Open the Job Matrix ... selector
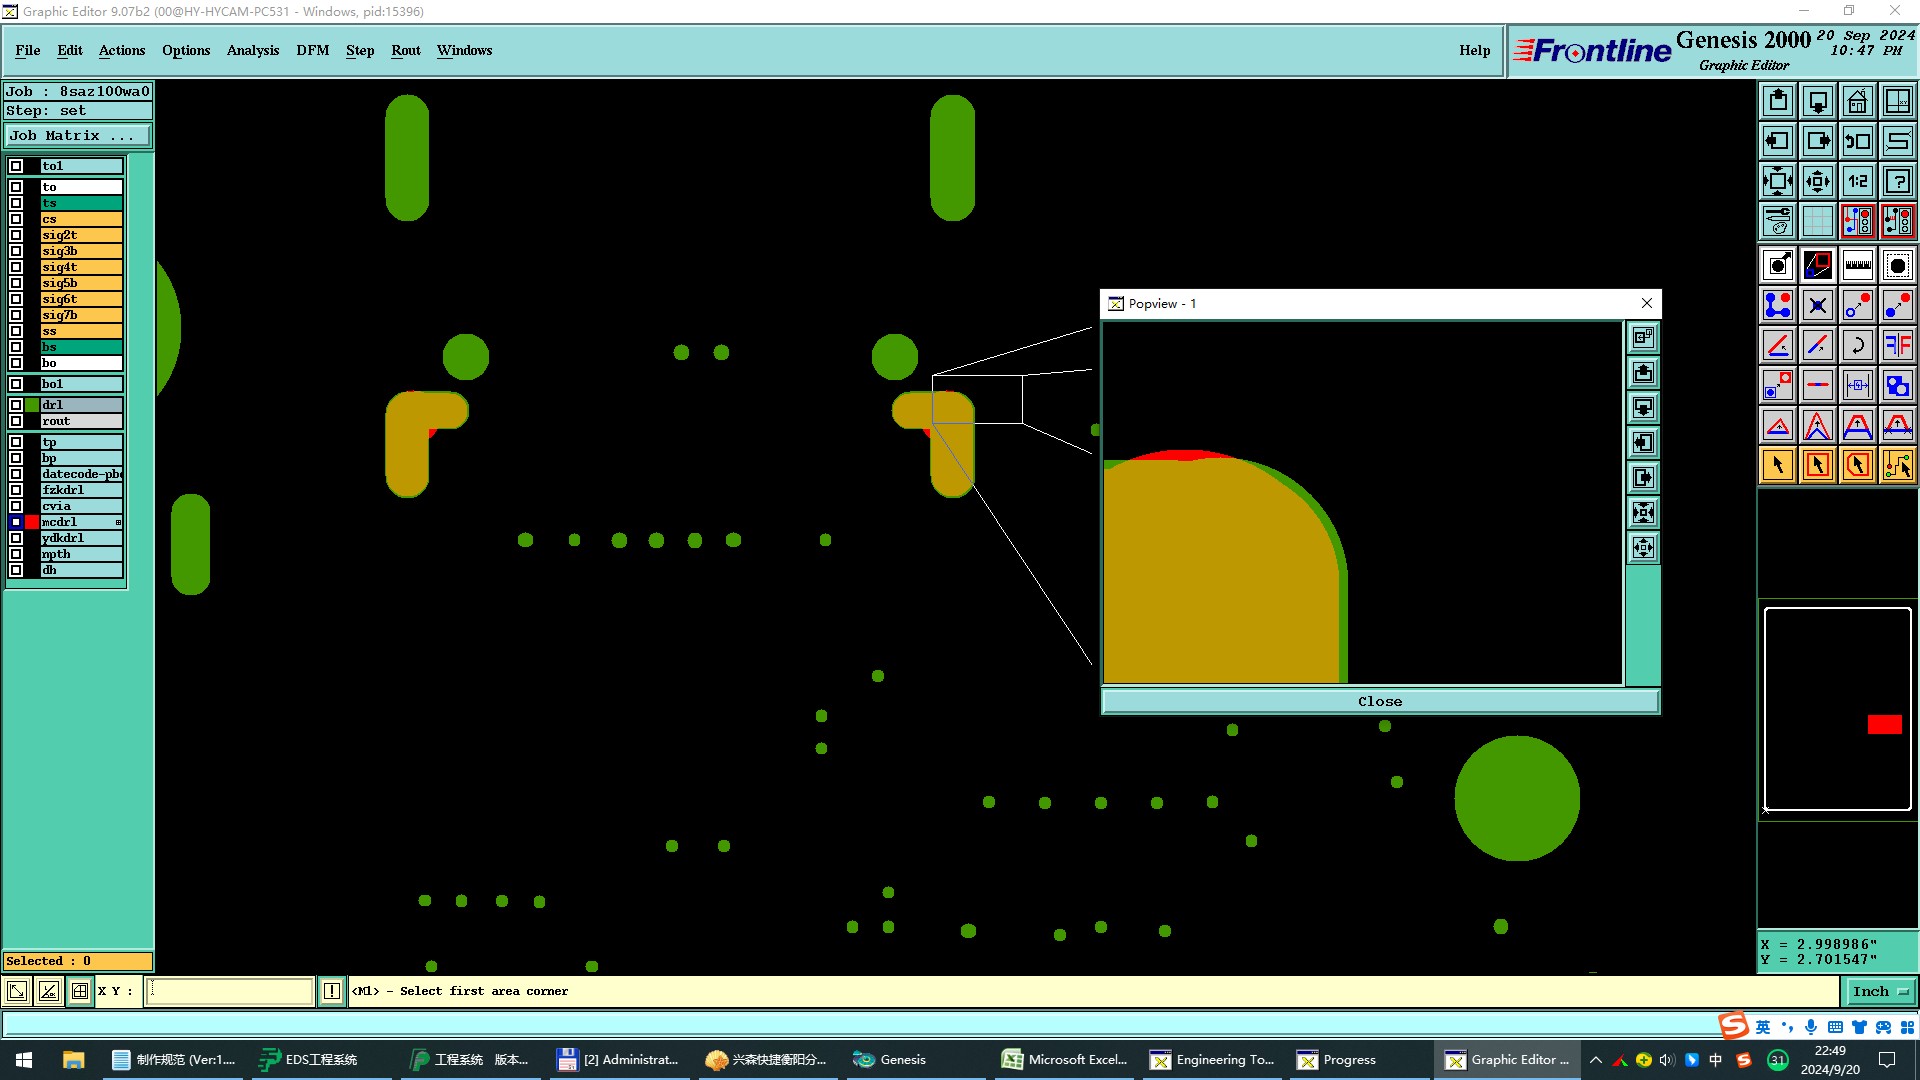 click(78, 136)
